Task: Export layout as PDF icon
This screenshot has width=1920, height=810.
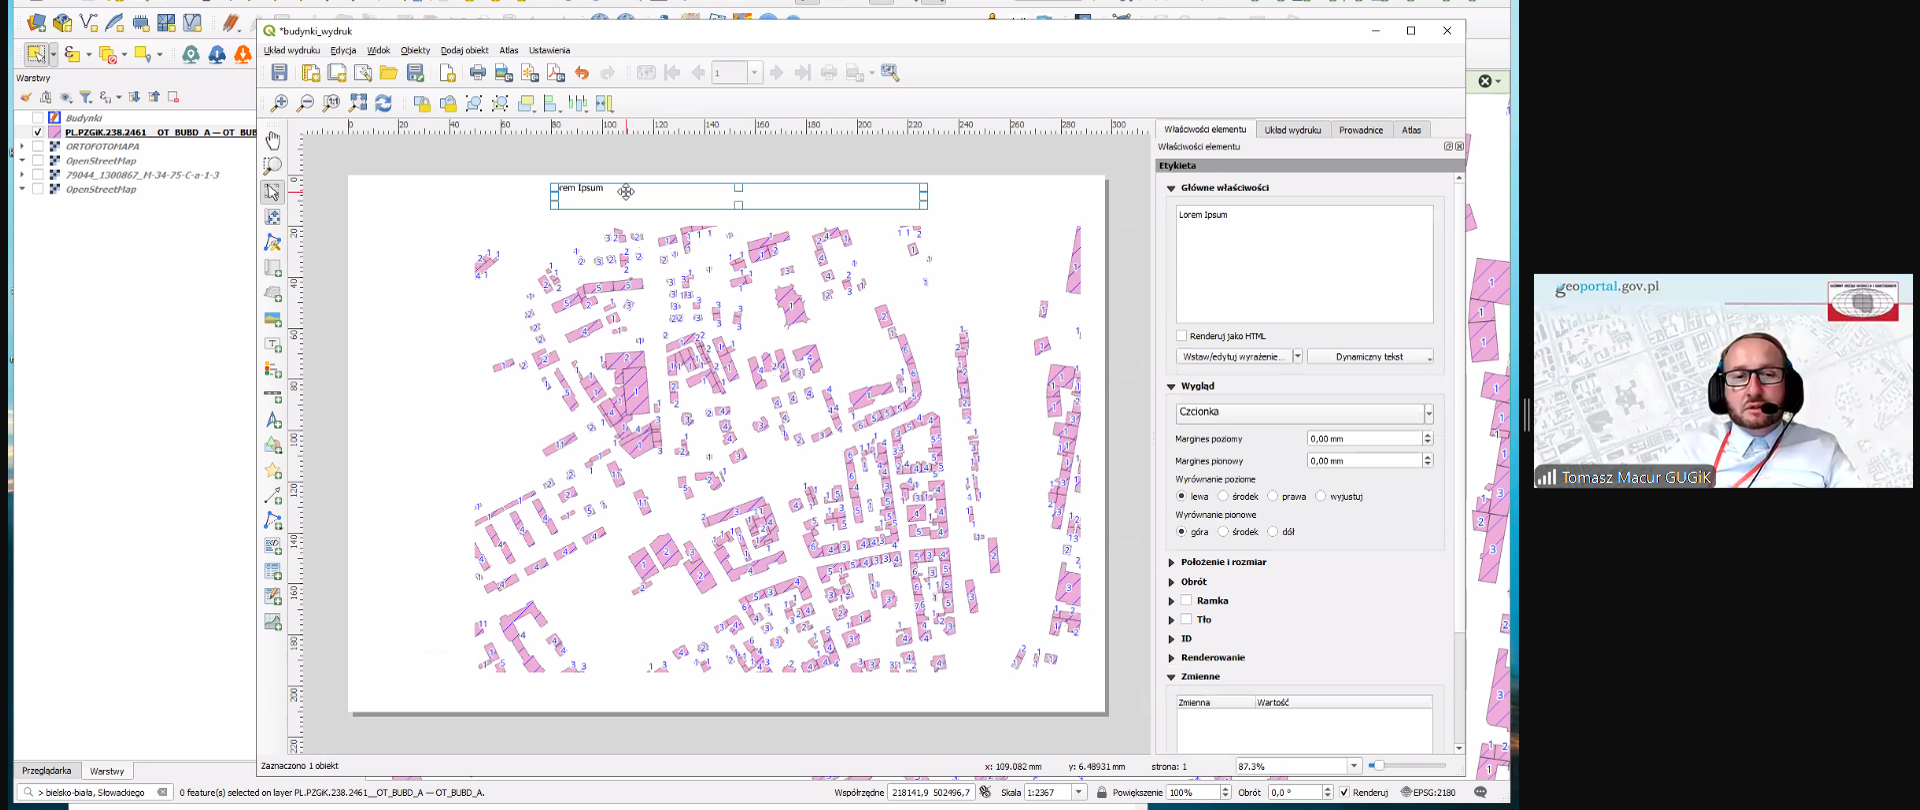Action: click(556, 73)
